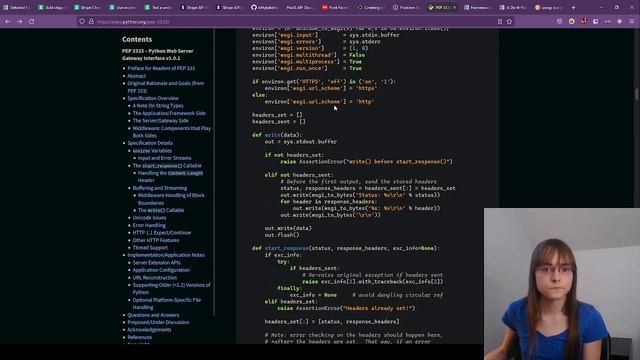The image size is (640, 360).
Task: Open 'Buffering and Streaming' link
Action: 160,188
